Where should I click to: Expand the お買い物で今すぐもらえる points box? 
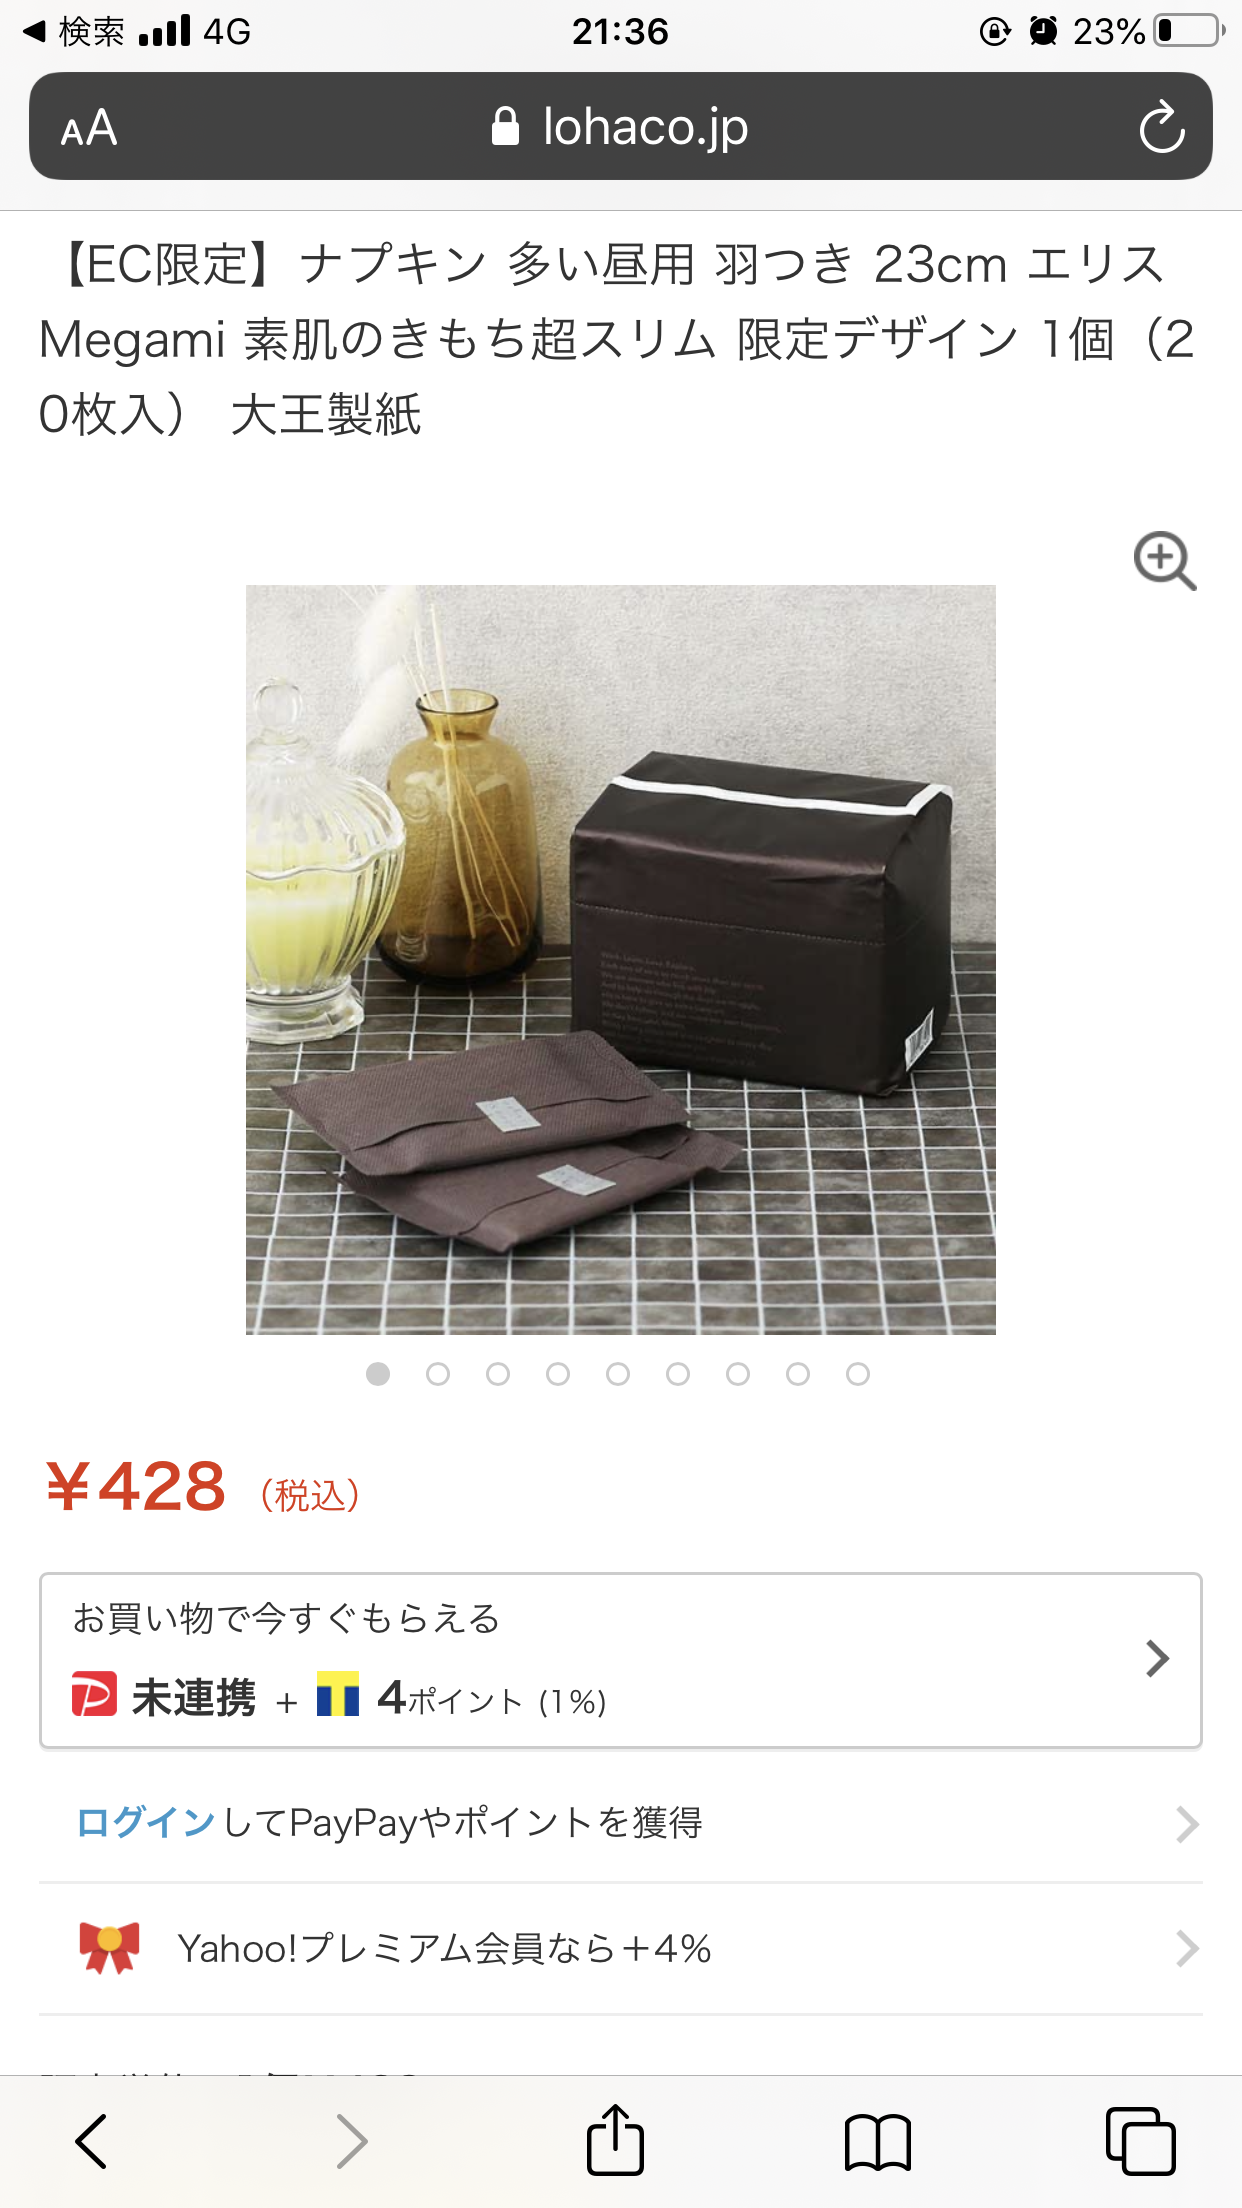621,1660
